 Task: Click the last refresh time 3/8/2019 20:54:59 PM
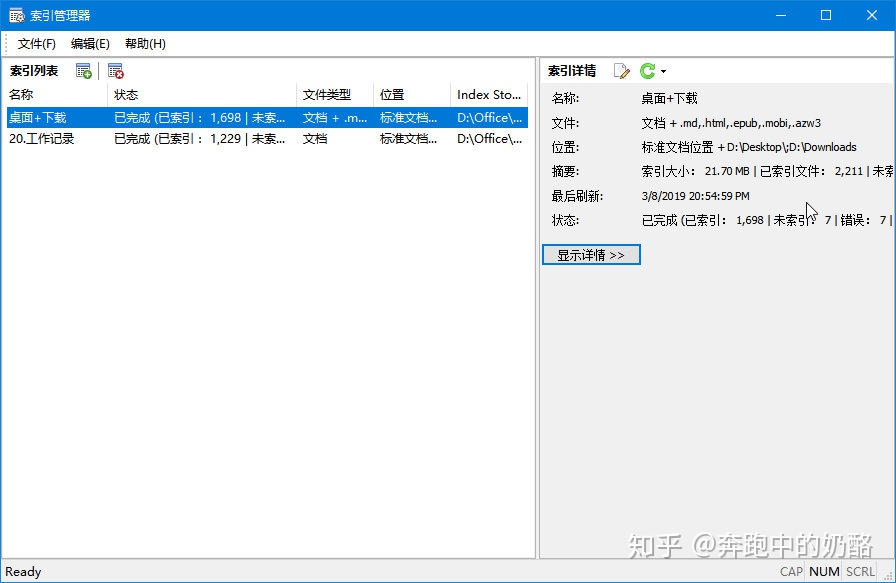695,196
